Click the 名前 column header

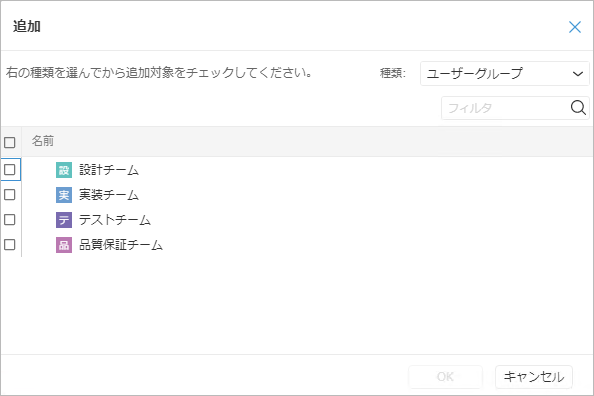point(43,141)
